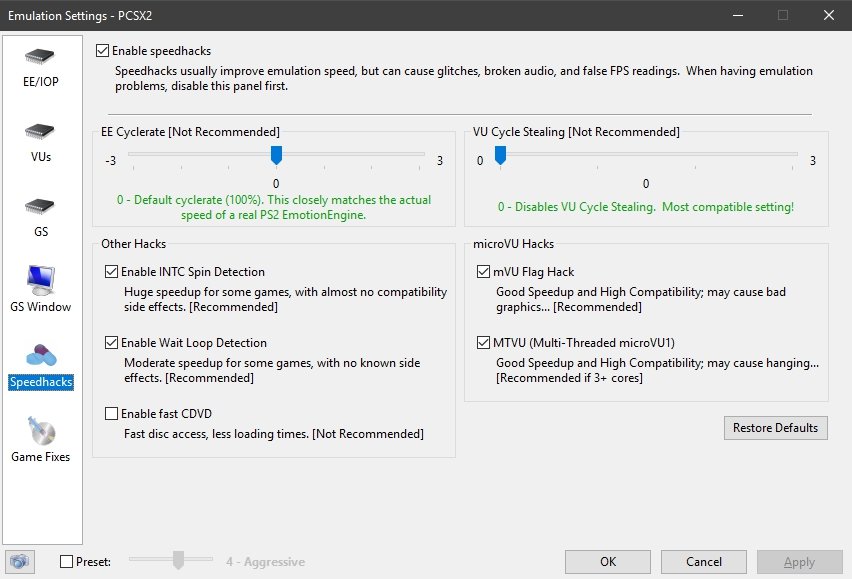Open the EE/IOP settings page icon
The height and width of the screenshot is (579, 852).
(x=40, y=56)
